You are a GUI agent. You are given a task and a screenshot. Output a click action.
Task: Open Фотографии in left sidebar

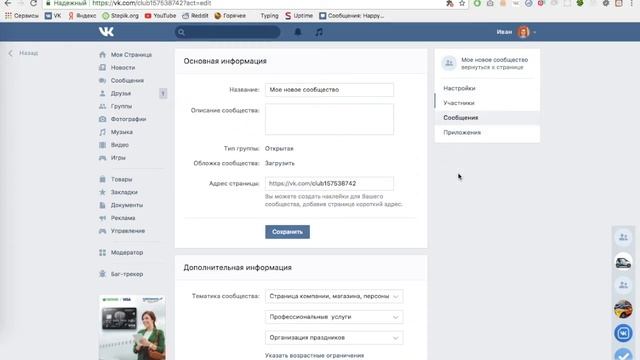pos(128,119)
